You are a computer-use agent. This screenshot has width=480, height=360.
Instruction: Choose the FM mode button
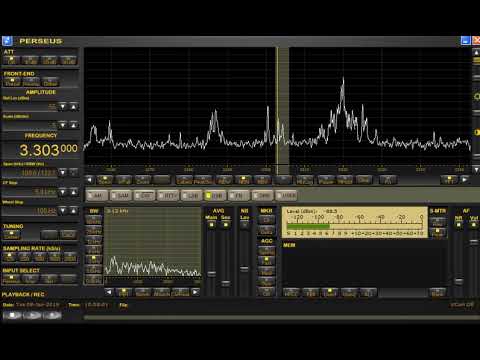(239, 195)
